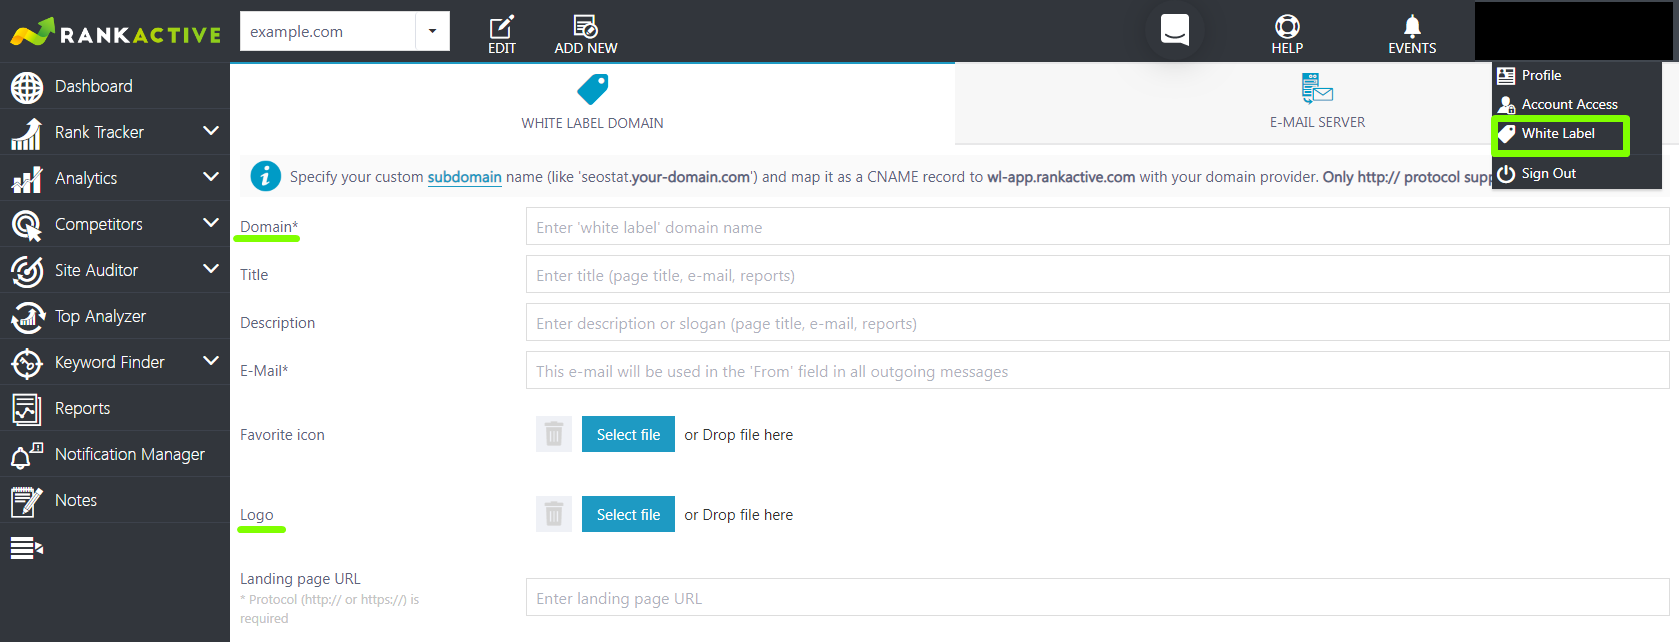Focus the Domain input field
The height and width of the screenshot is (642, 1679).
[x=1097, y=227]
